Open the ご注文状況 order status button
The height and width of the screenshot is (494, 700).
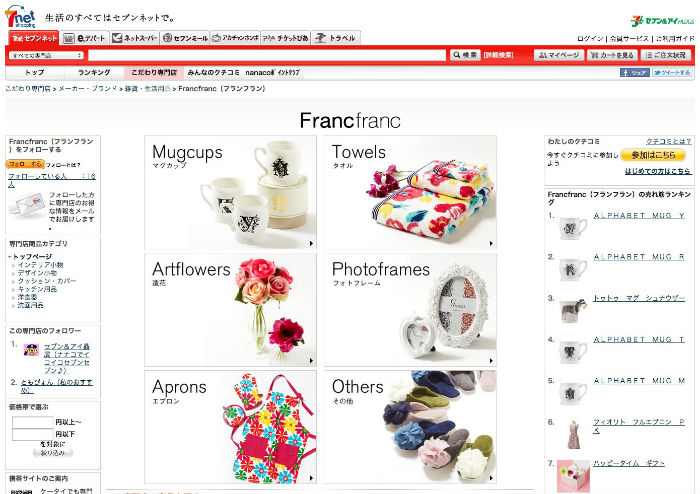[666, 55]
